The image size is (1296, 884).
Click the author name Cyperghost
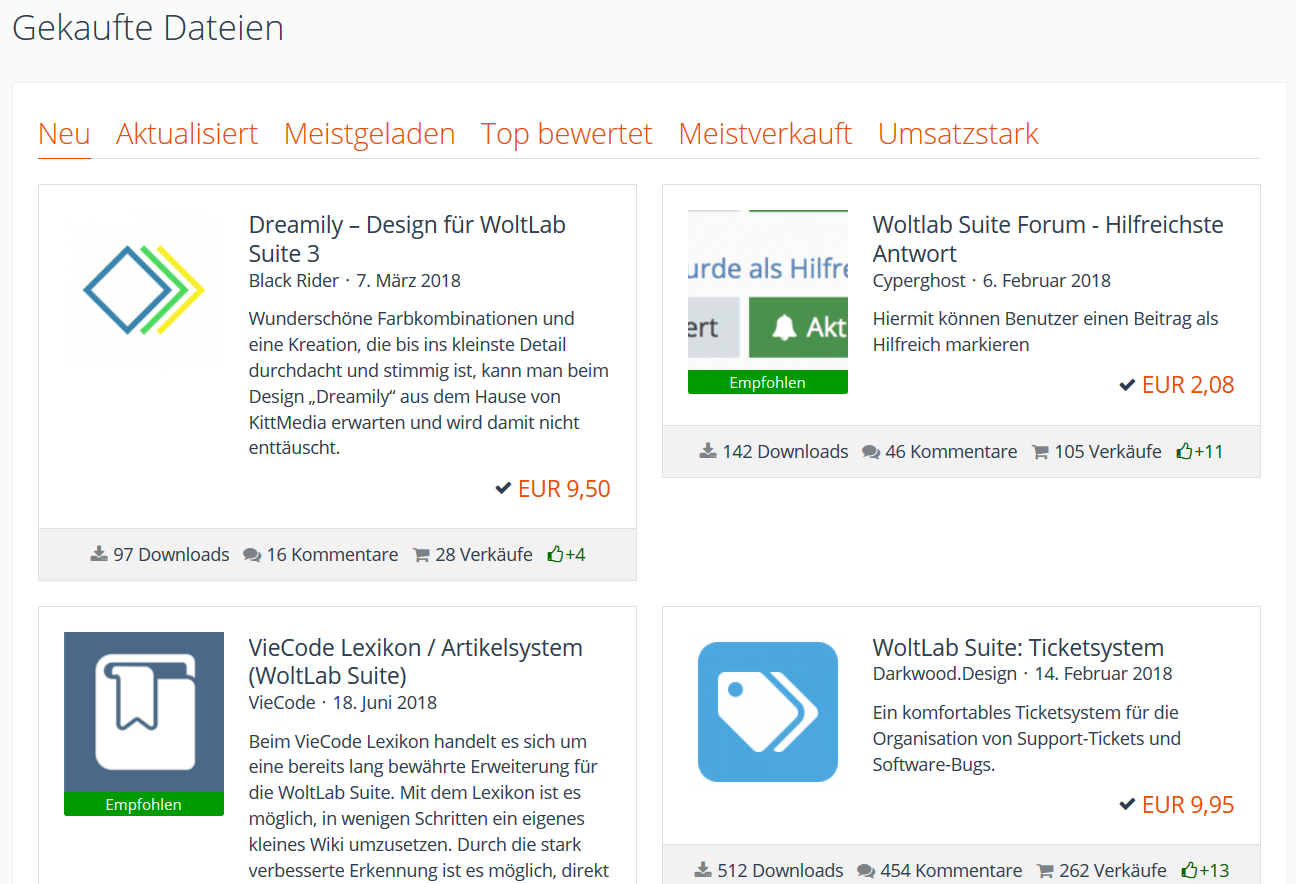(919, 281)
